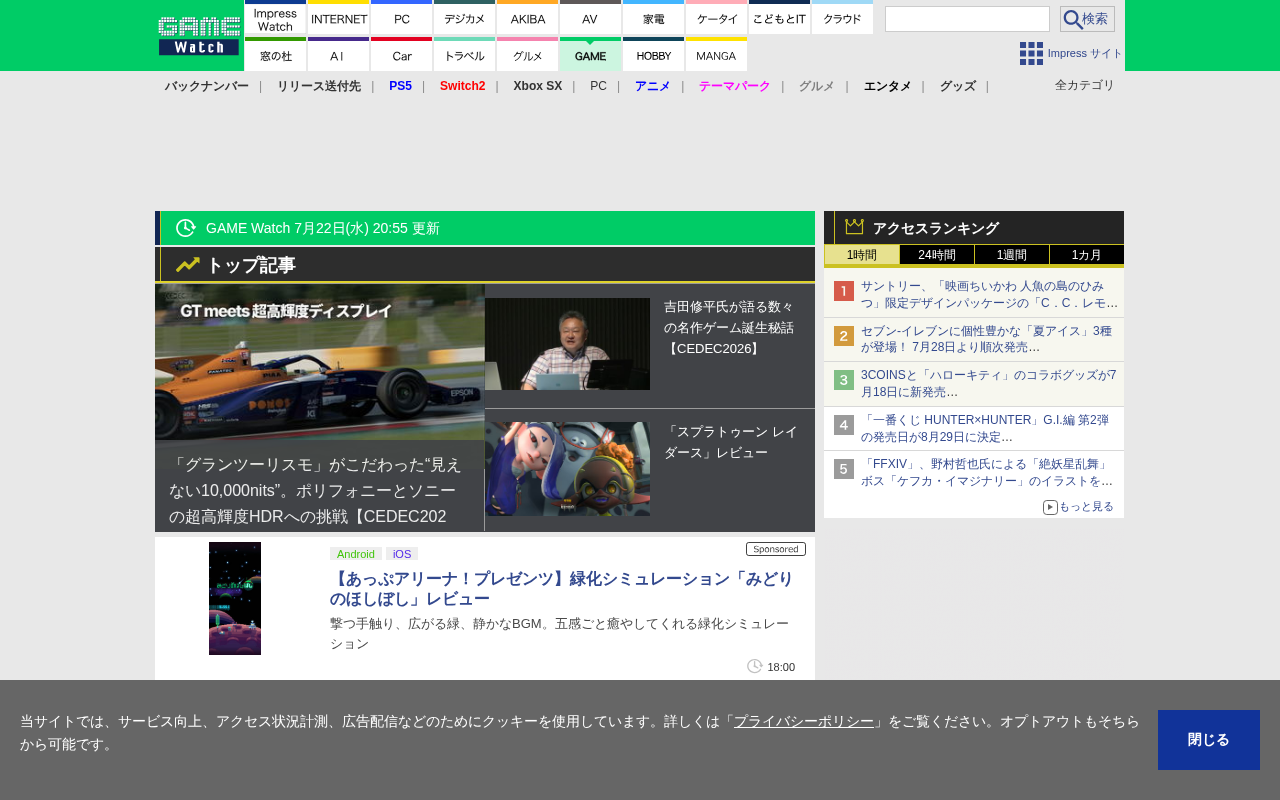
Task: Open the バックナンバー link
Action: (x=207, y=86)
